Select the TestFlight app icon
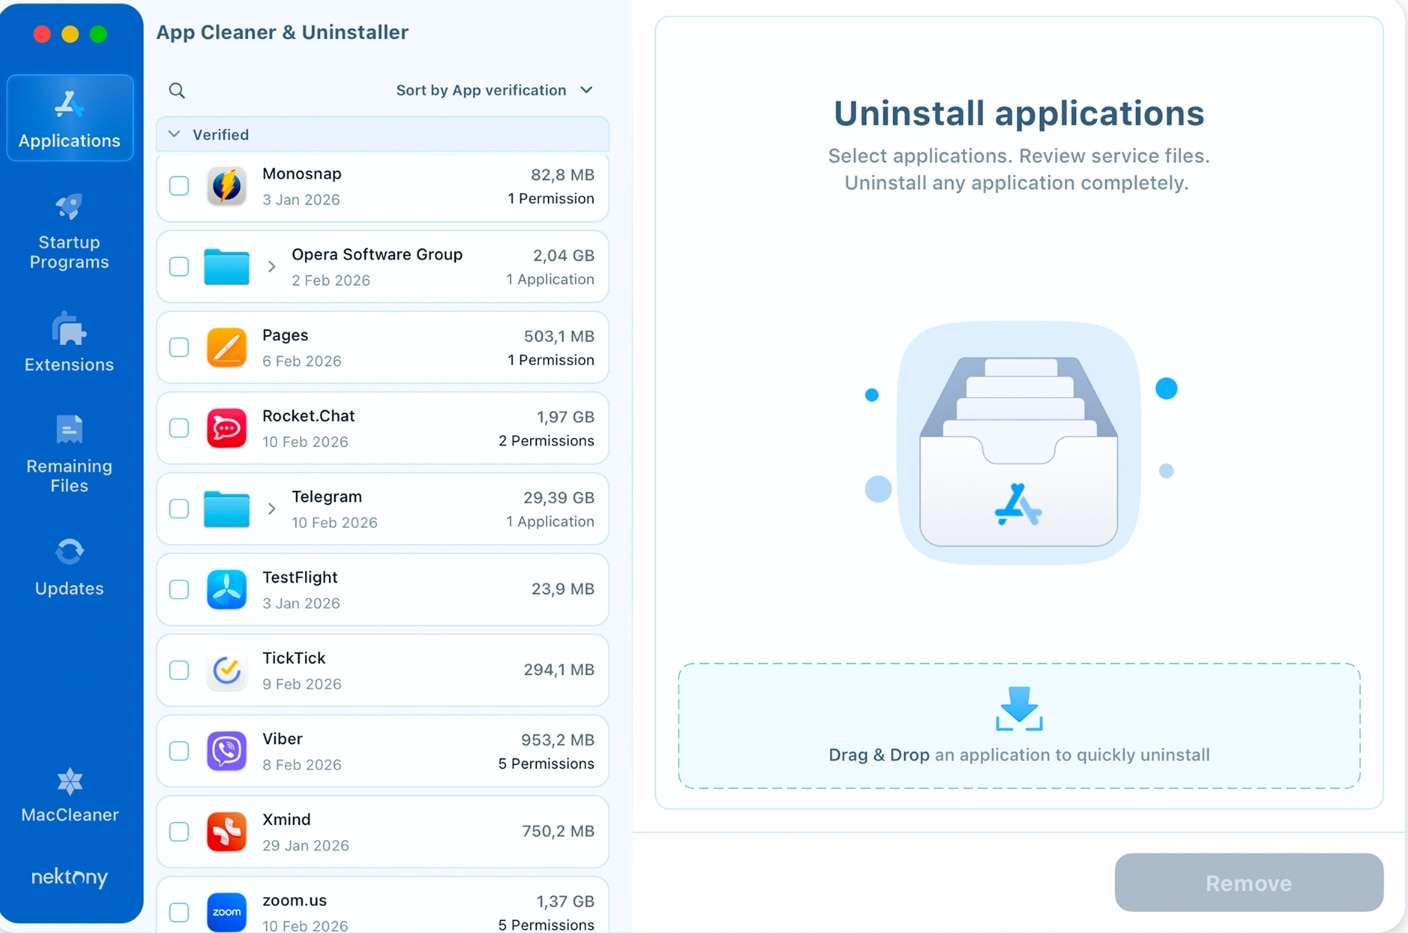 tap(227, 589)
